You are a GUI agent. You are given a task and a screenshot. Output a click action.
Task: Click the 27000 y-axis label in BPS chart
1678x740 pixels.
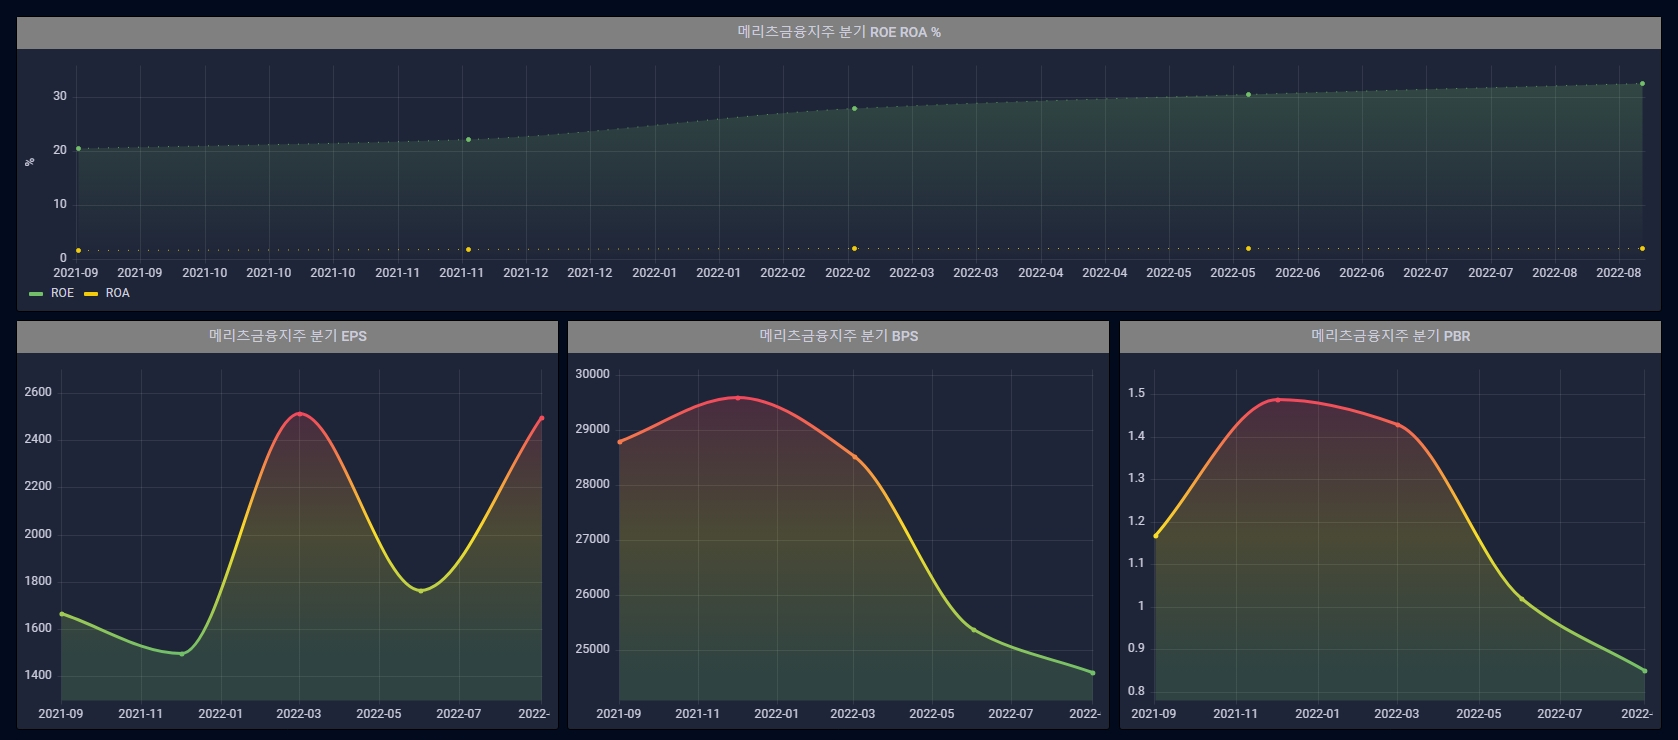click(x=592, y=539)
